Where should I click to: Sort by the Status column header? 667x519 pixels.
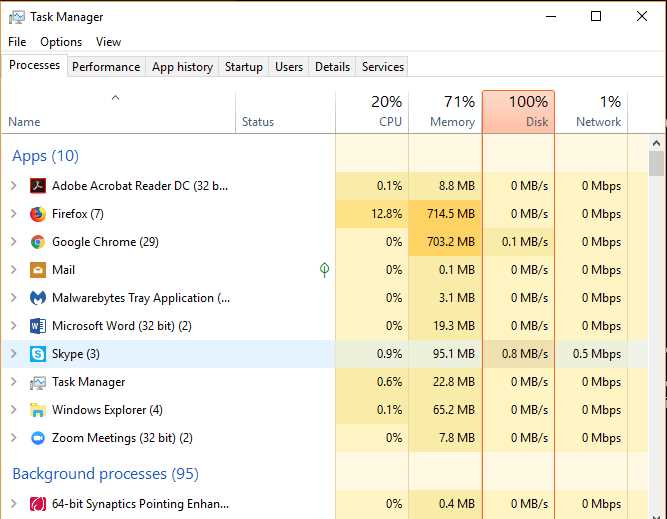(x=285, y=112)
